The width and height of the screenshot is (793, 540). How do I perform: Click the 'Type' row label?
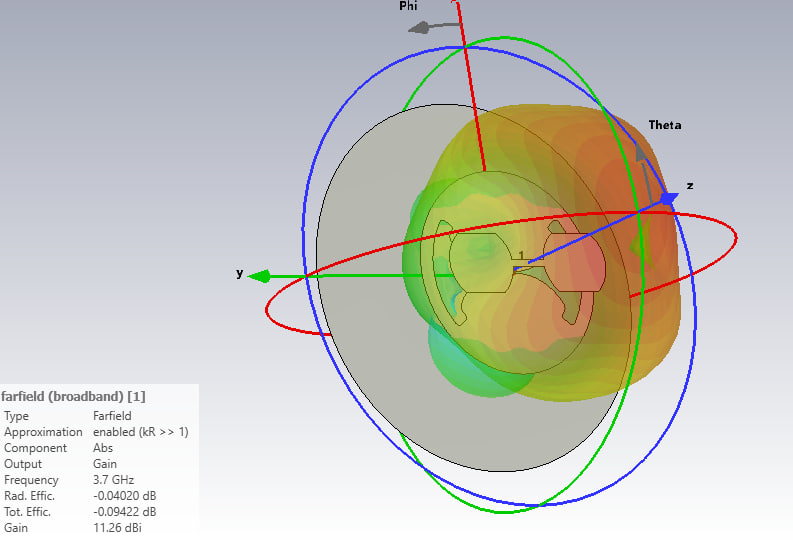(x=16, y=416)
